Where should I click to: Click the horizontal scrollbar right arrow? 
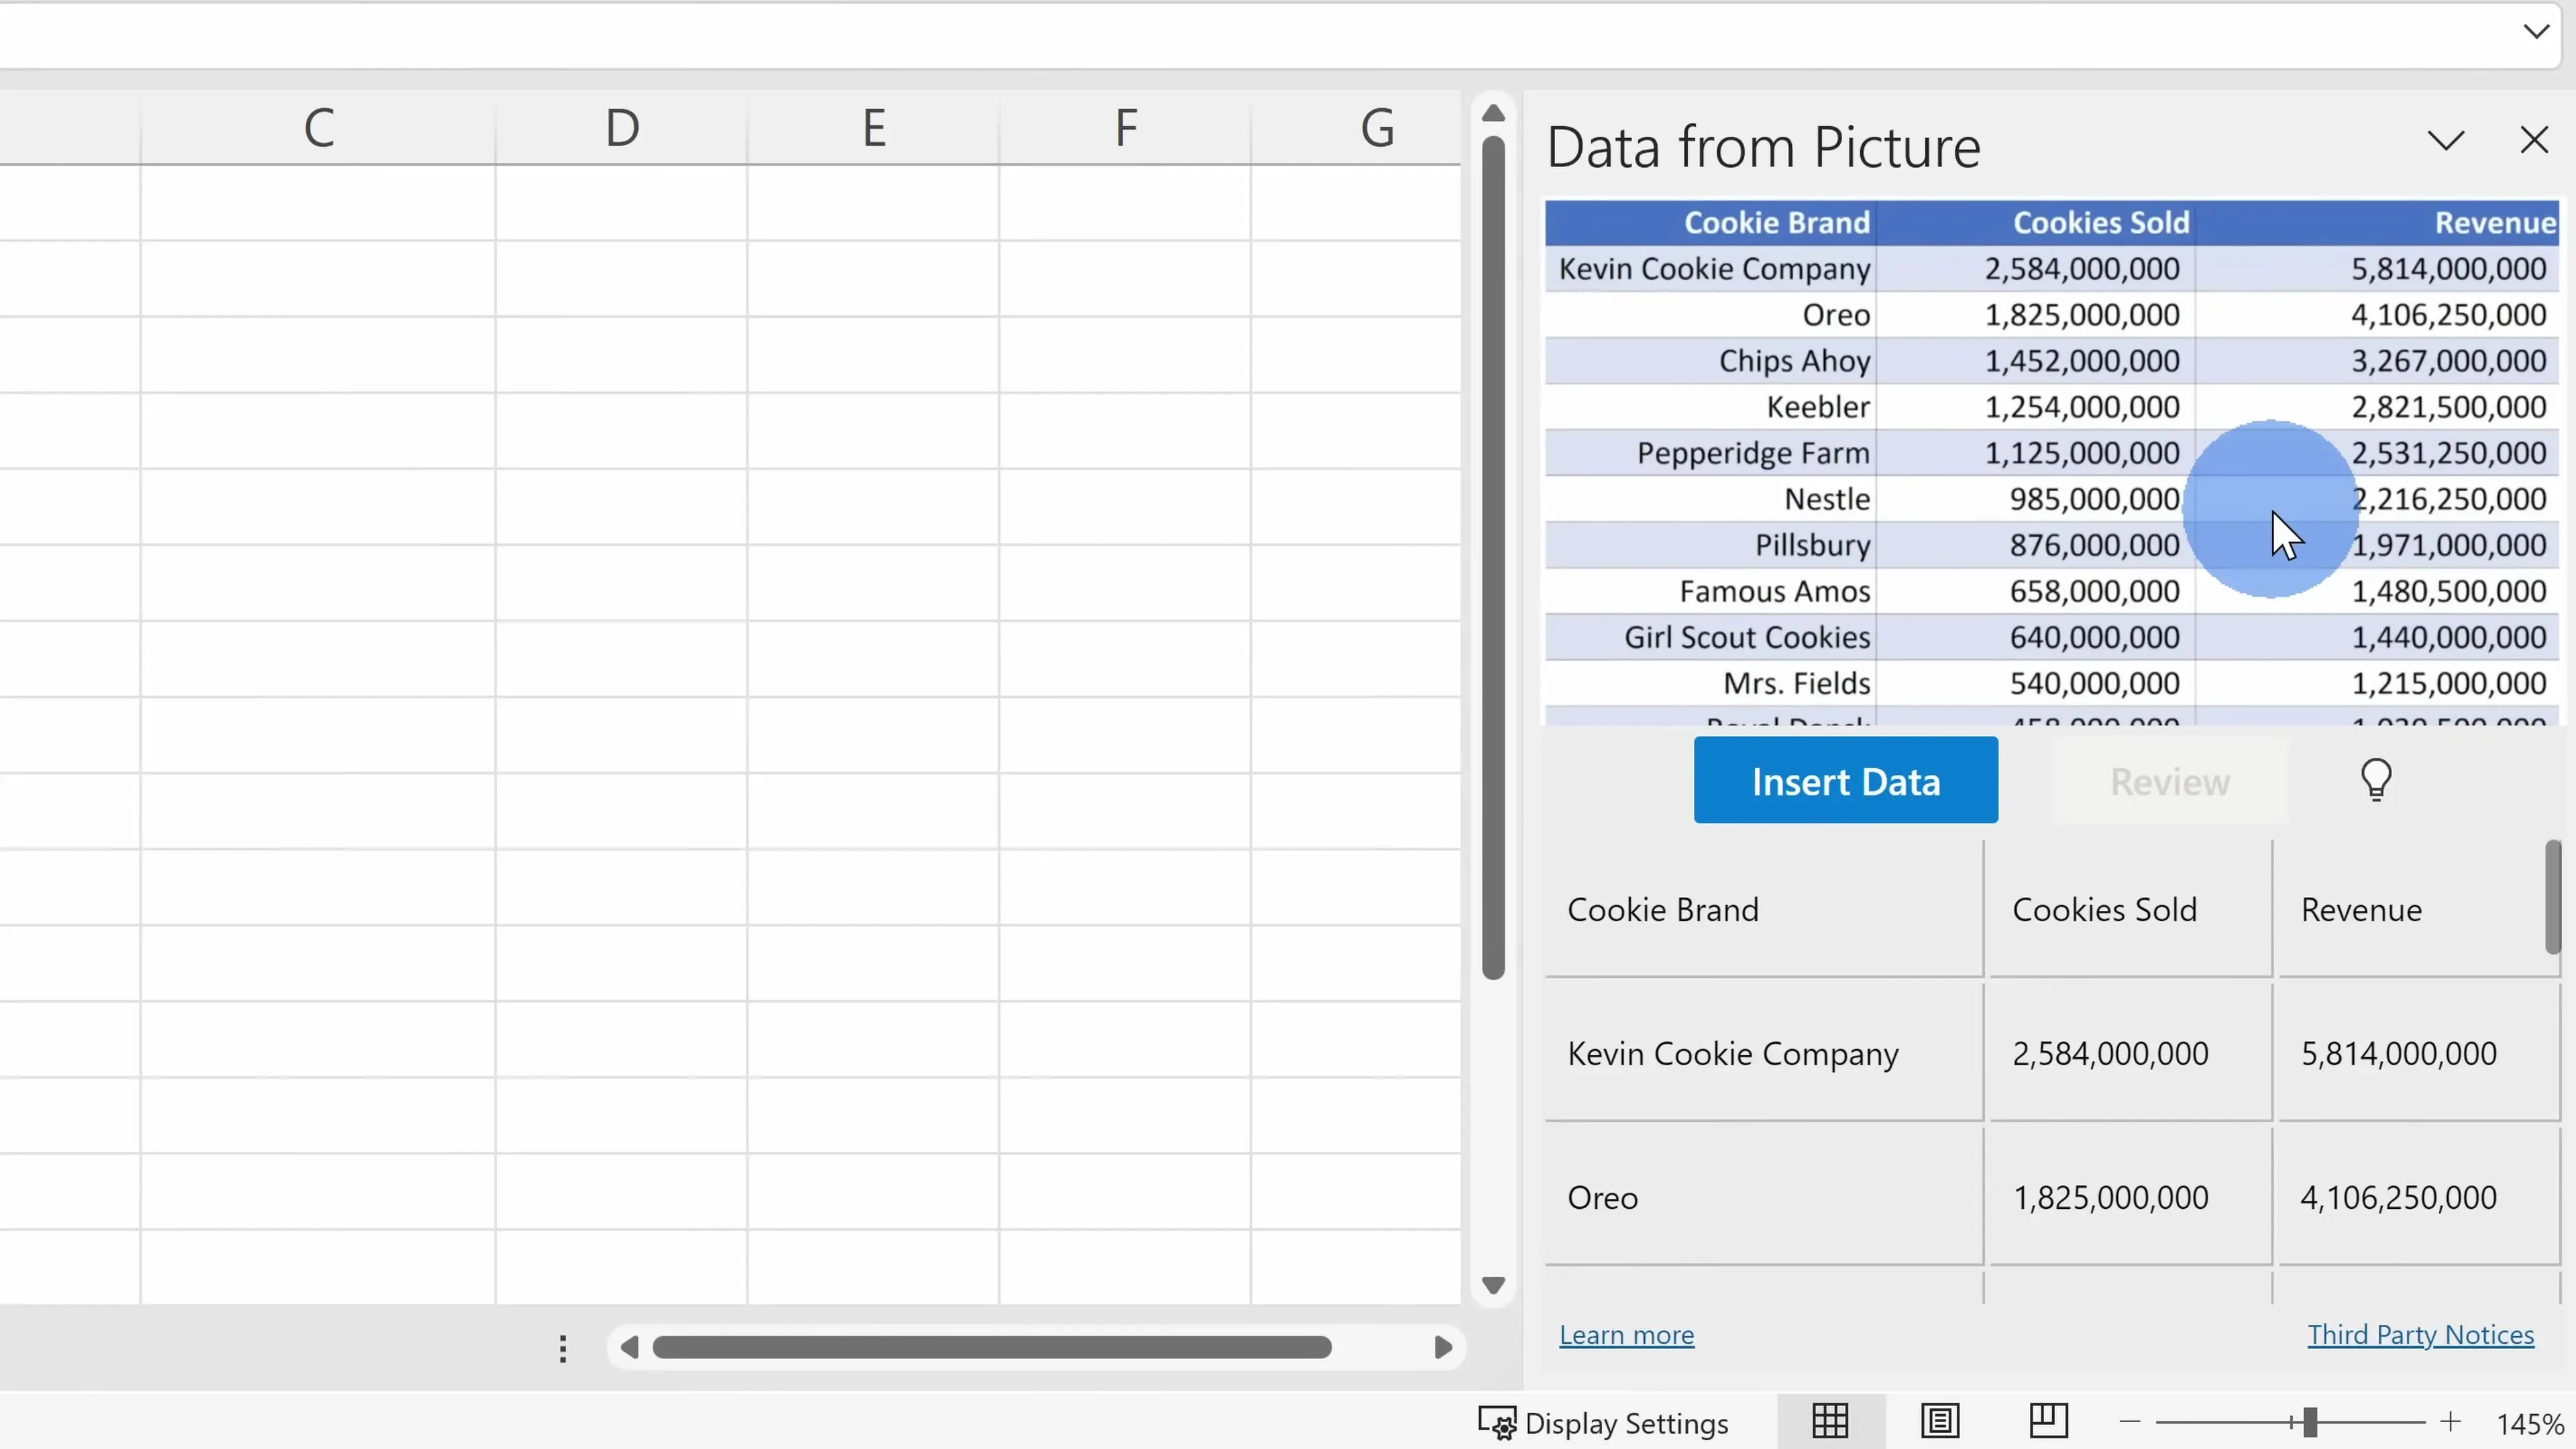click(1442, 1347)
